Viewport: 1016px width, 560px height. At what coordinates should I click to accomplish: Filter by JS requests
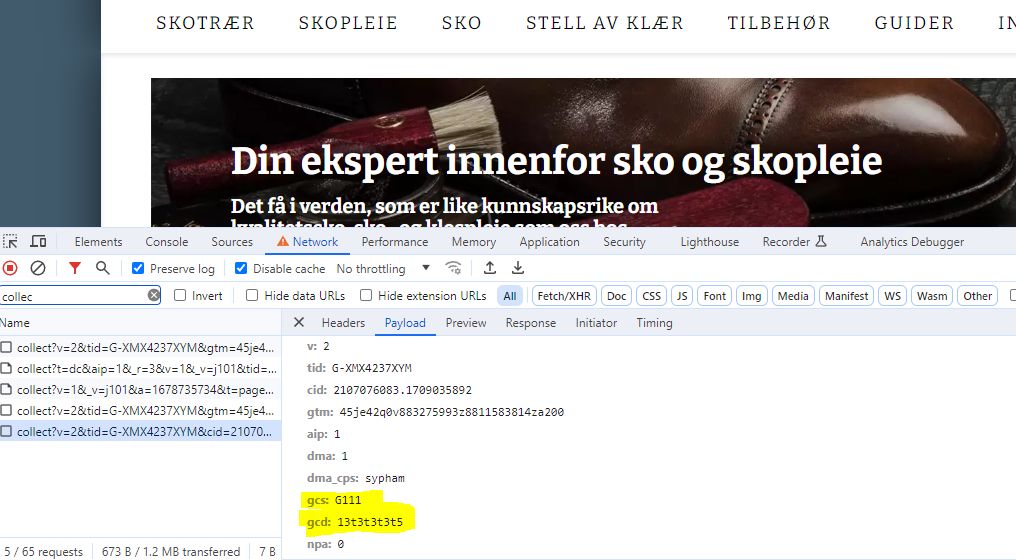pyautogui.click(x=682, y=296)
